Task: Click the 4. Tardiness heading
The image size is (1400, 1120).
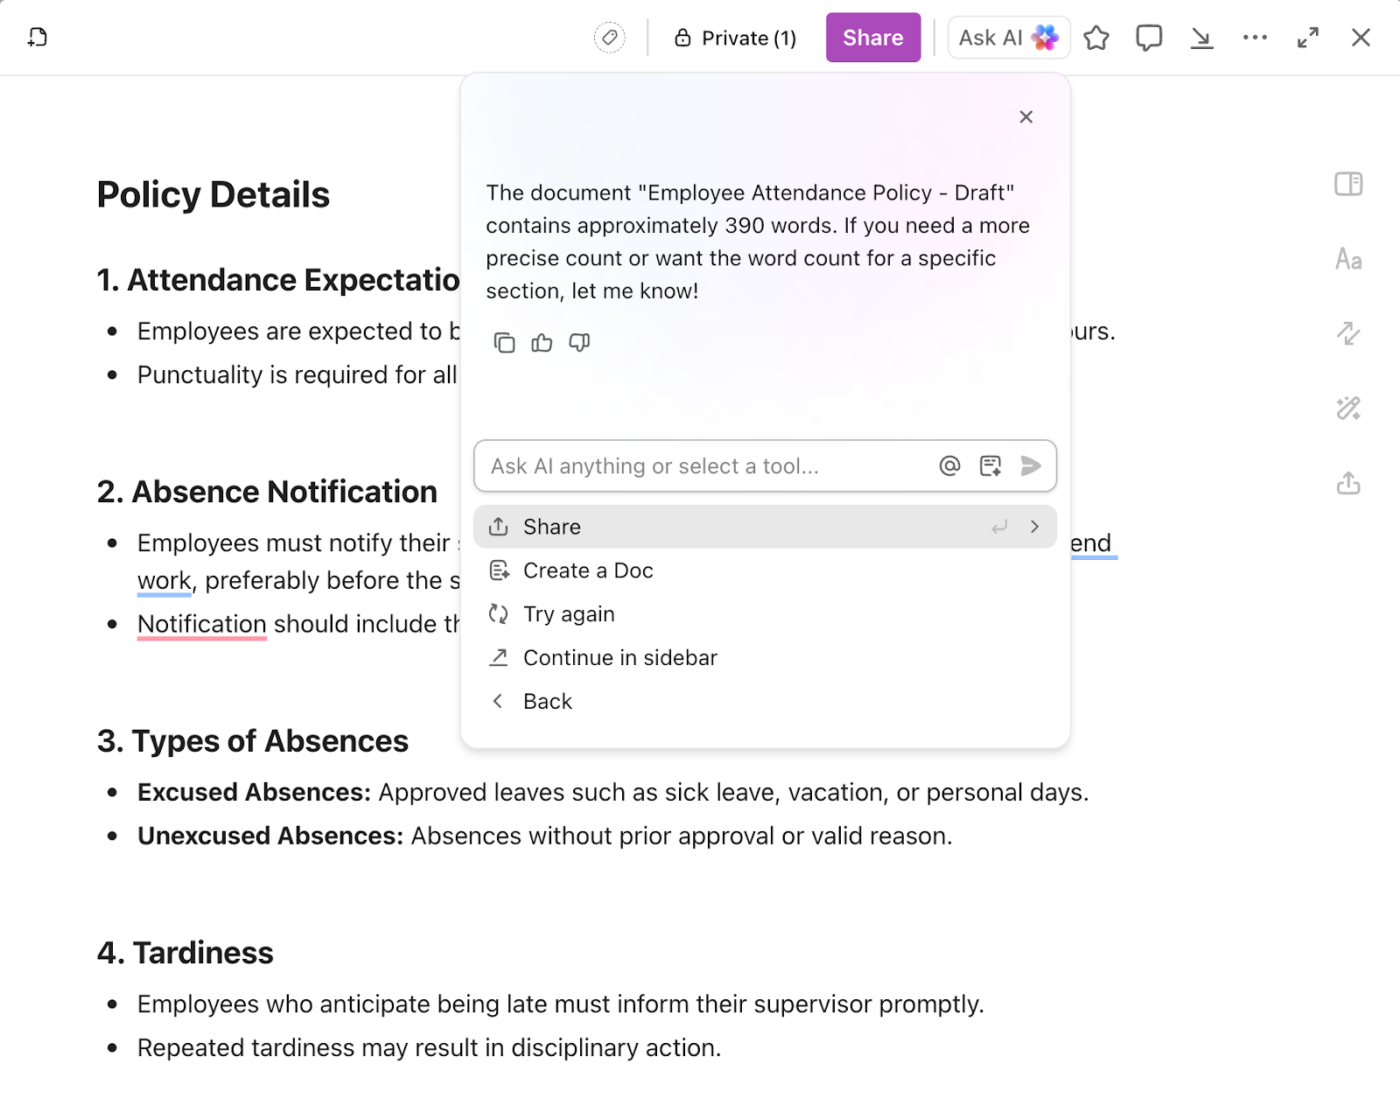Action: 185,953
